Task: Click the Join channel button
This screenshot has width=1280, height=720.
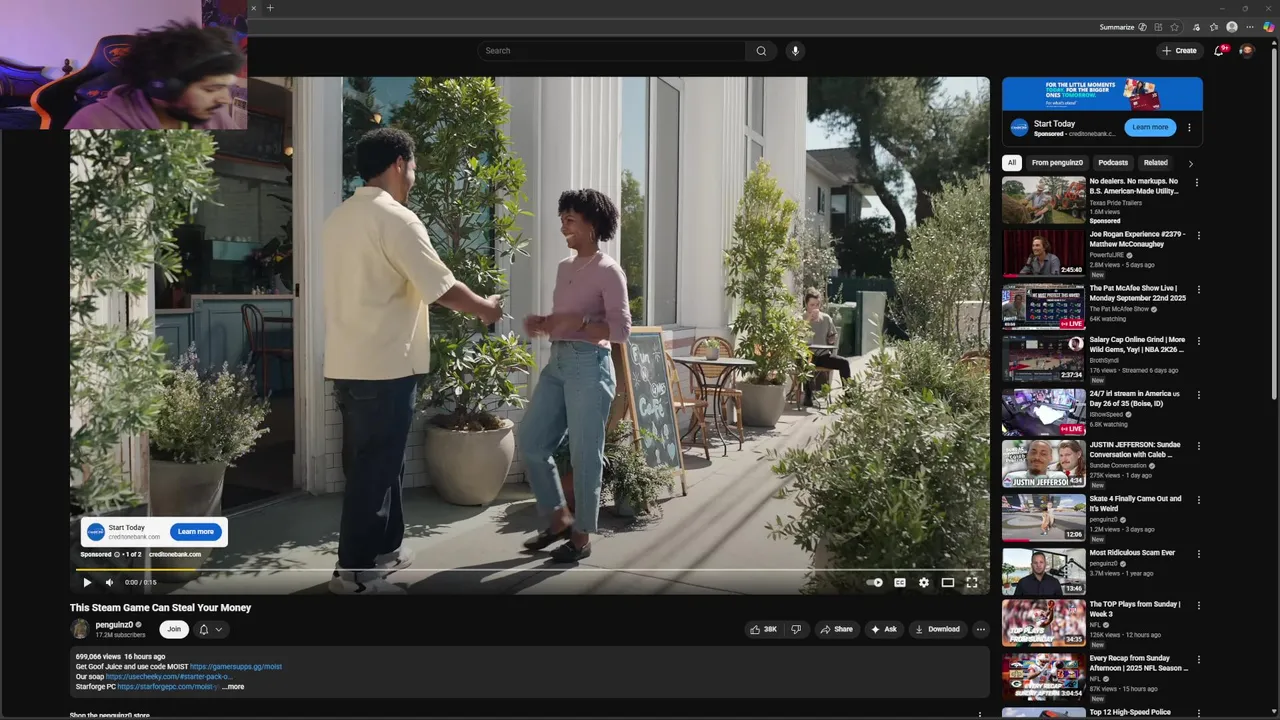Action: (x=174, y=629)
